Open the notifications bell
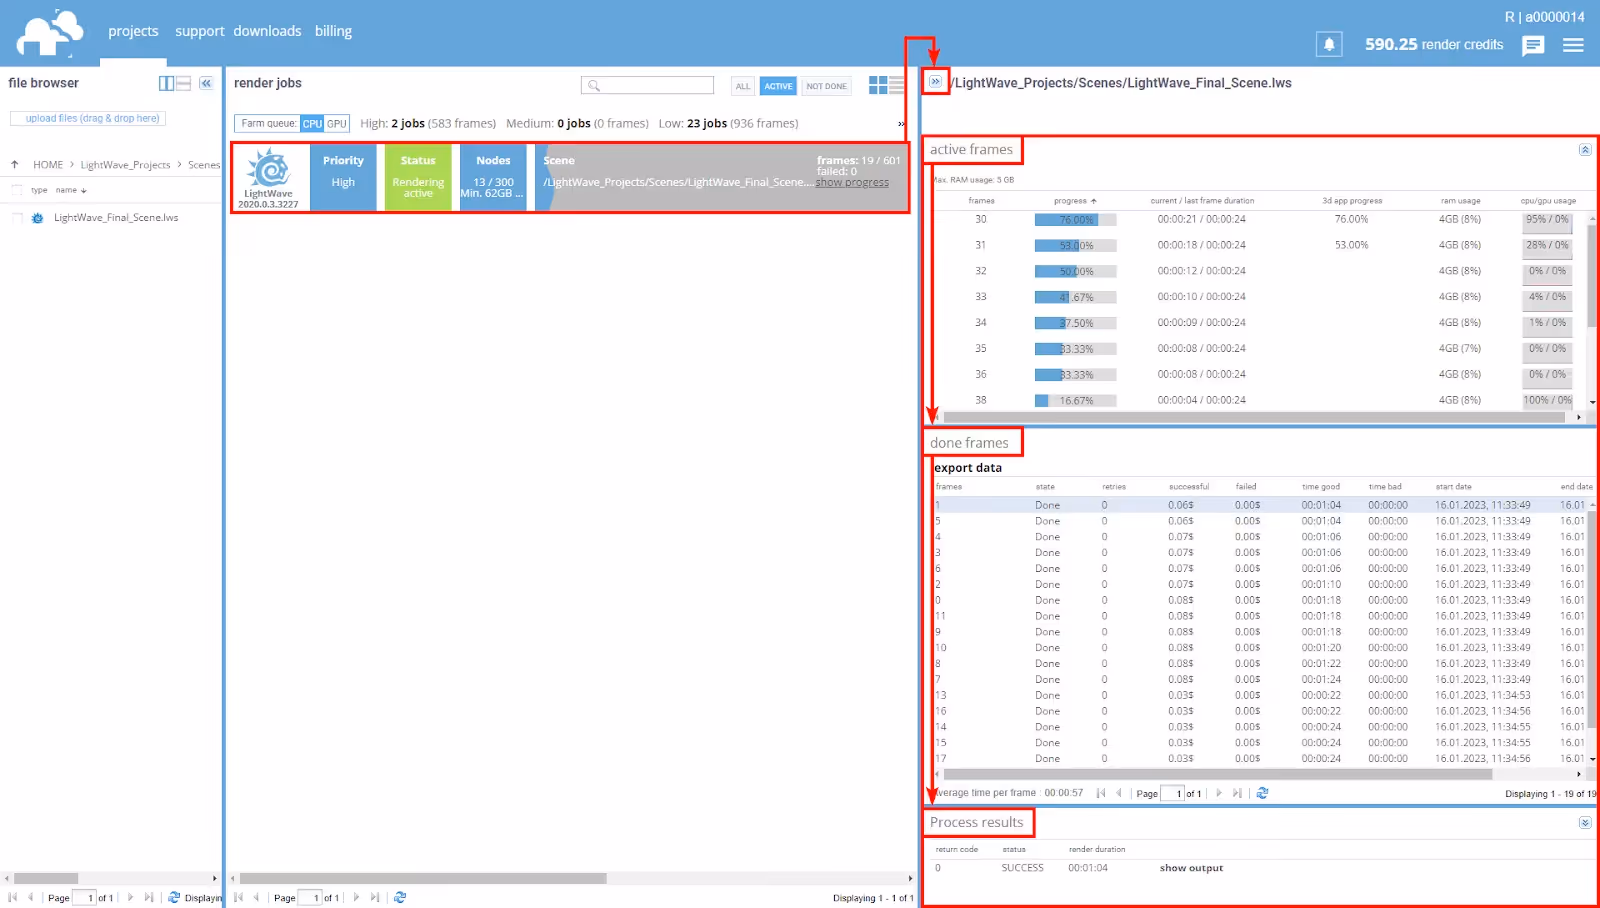Viewport: 1600px width, 908px height. 1329,44
